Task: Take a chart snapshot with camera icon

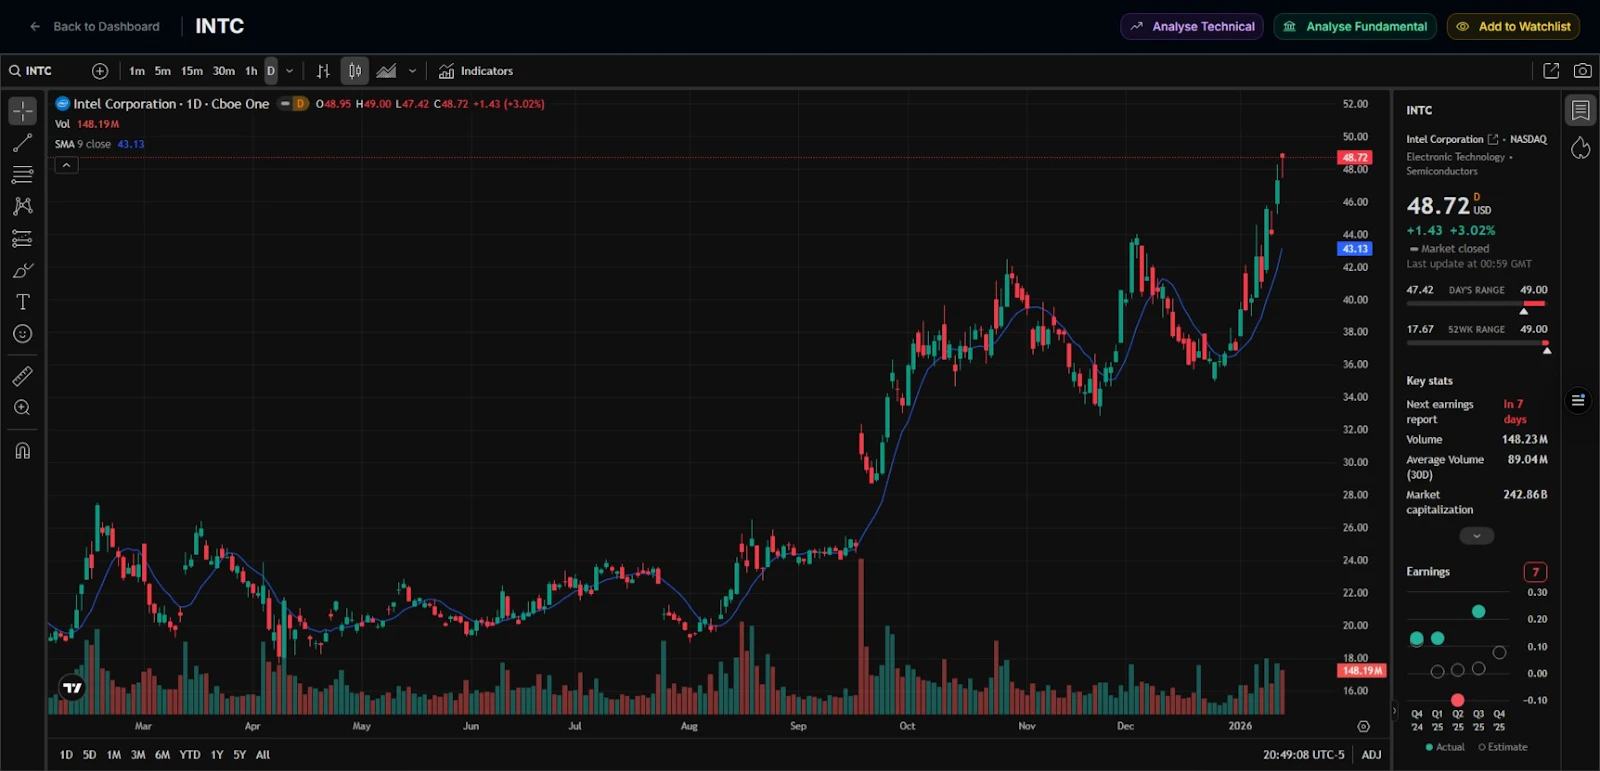Action: click(x=1583, y=71)
